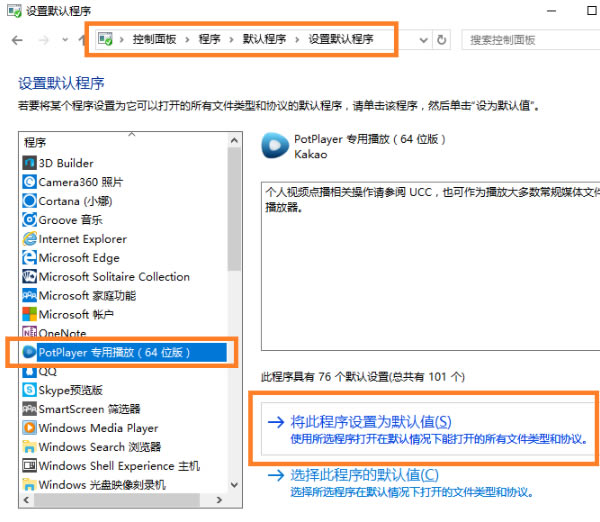Click the Microsoft 帐户 colored-squares icon
This screenshot has height=522, width=600.
click(x=29, y=314)
